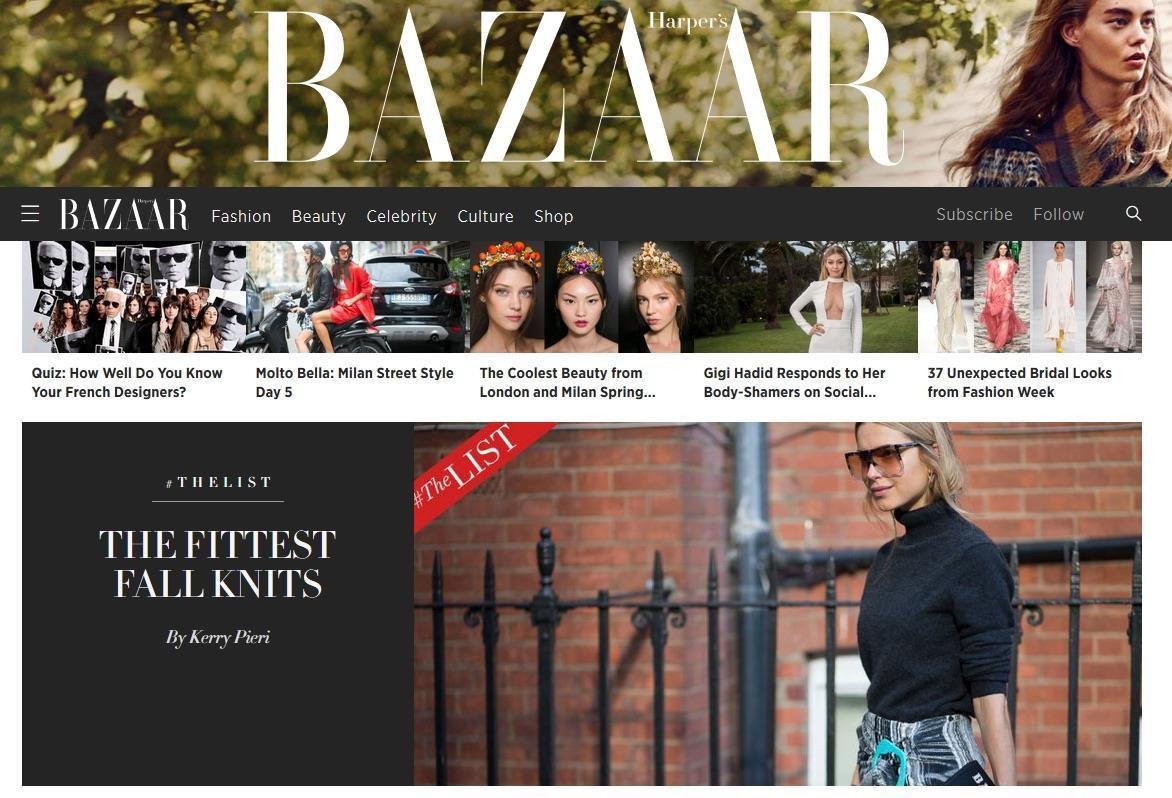1172x798 pixels.
Task: Open The Fittest Fall Knits feature title
Action: [218, 563]
